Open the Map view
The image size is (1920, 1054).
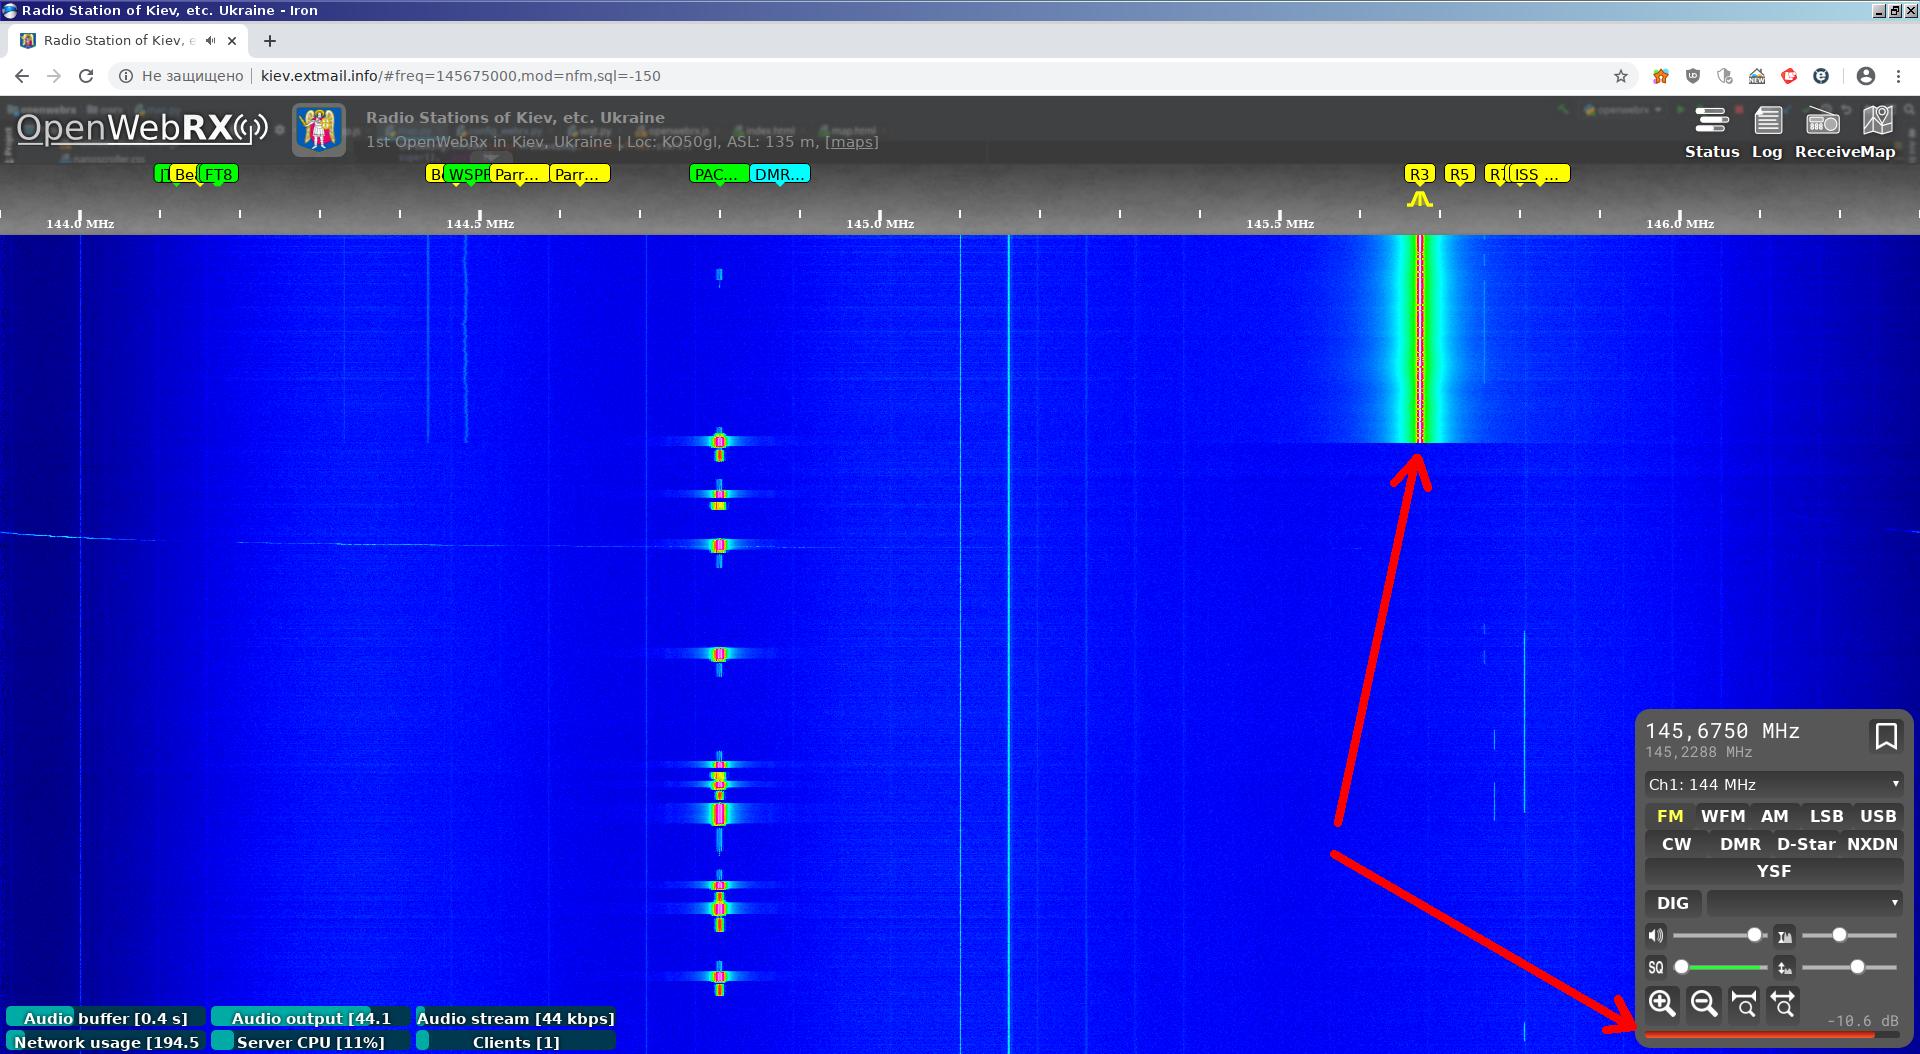1877,123
